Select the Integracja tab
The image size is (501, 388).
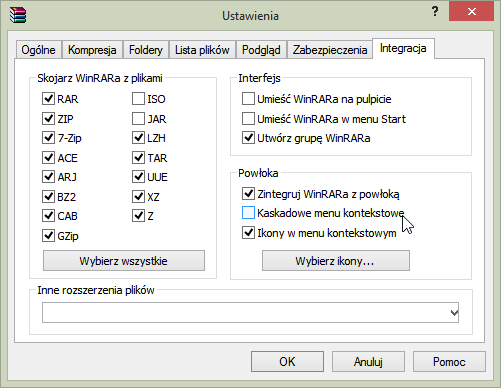pyautogui.click(x=403, y=49)
